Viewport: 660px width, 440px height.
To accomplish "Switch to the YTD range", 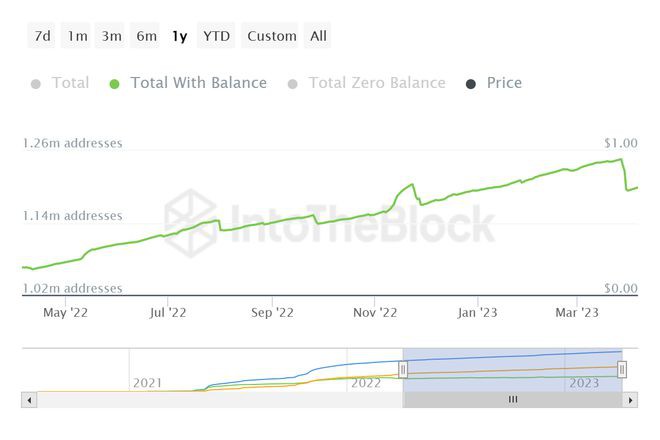I will click(216, 36).
